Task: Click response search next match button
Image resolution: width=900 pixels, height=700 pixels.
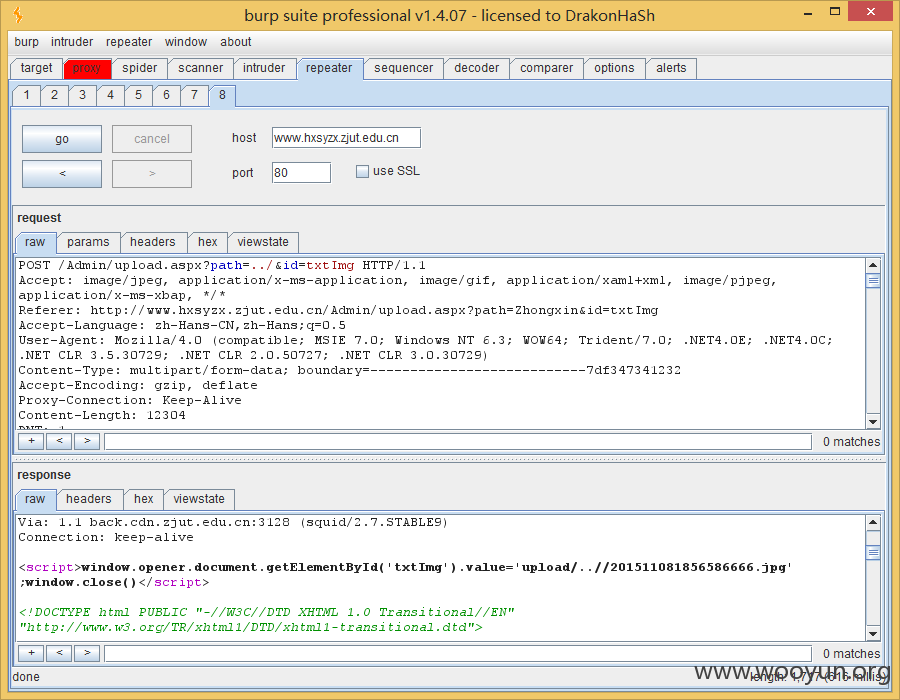Action: click(x=87, y=653)
